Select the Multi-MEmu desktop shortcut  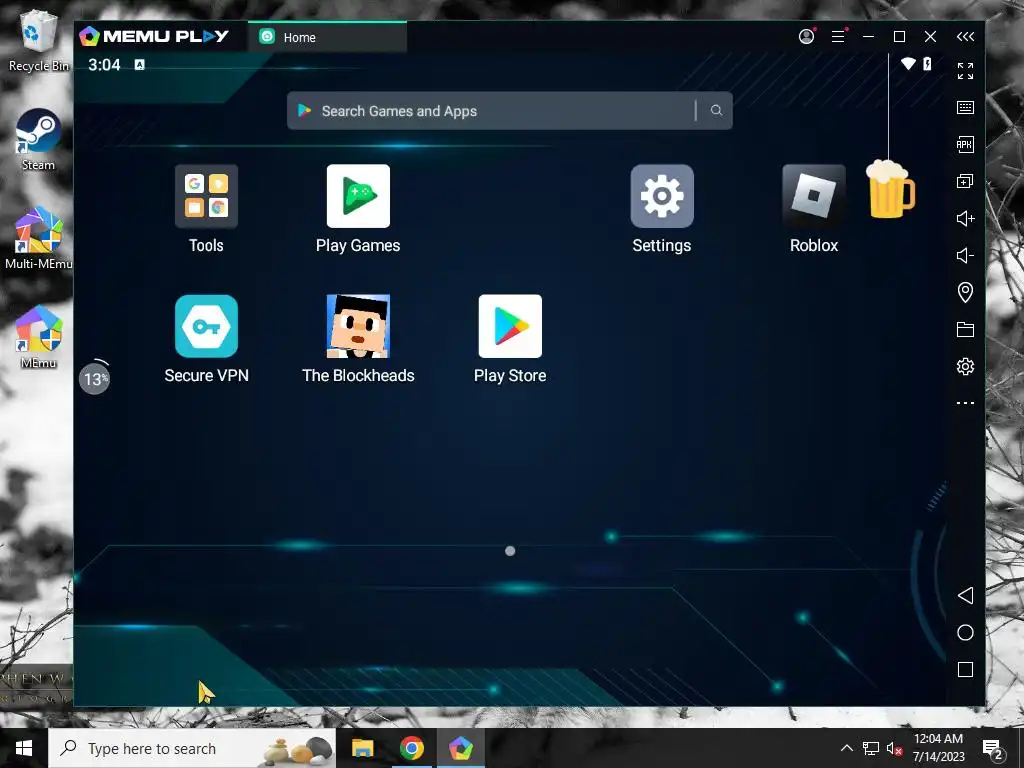coord(39,238)
